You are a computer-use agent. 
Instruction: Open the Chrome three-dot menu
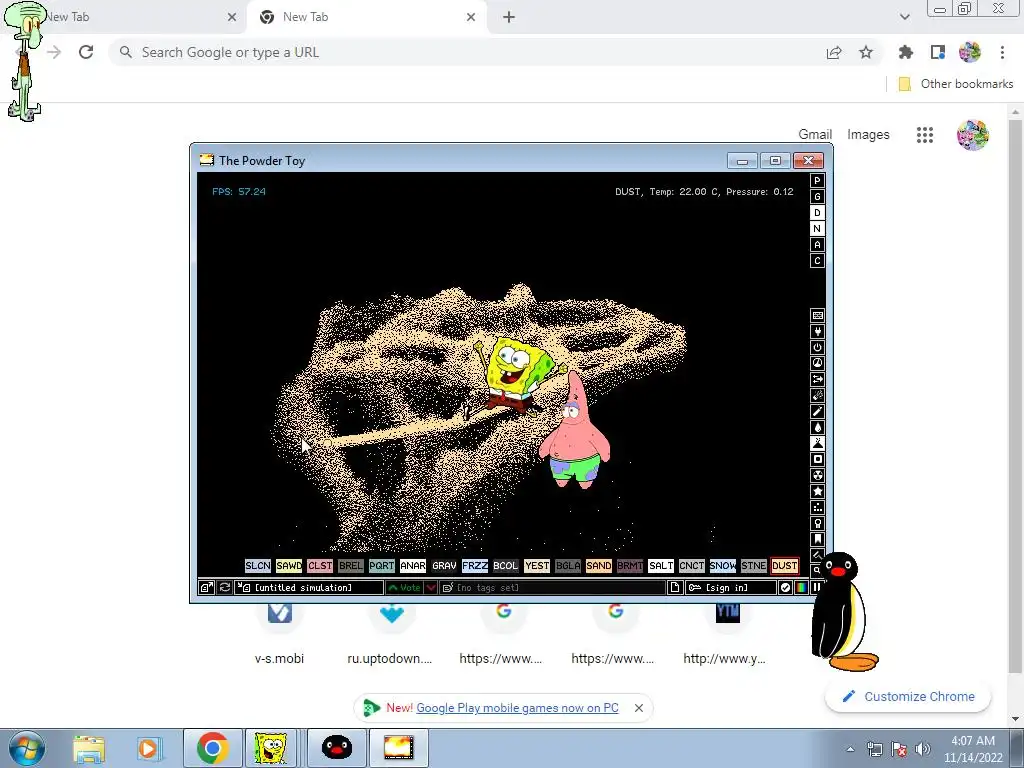pos(1002,52)
